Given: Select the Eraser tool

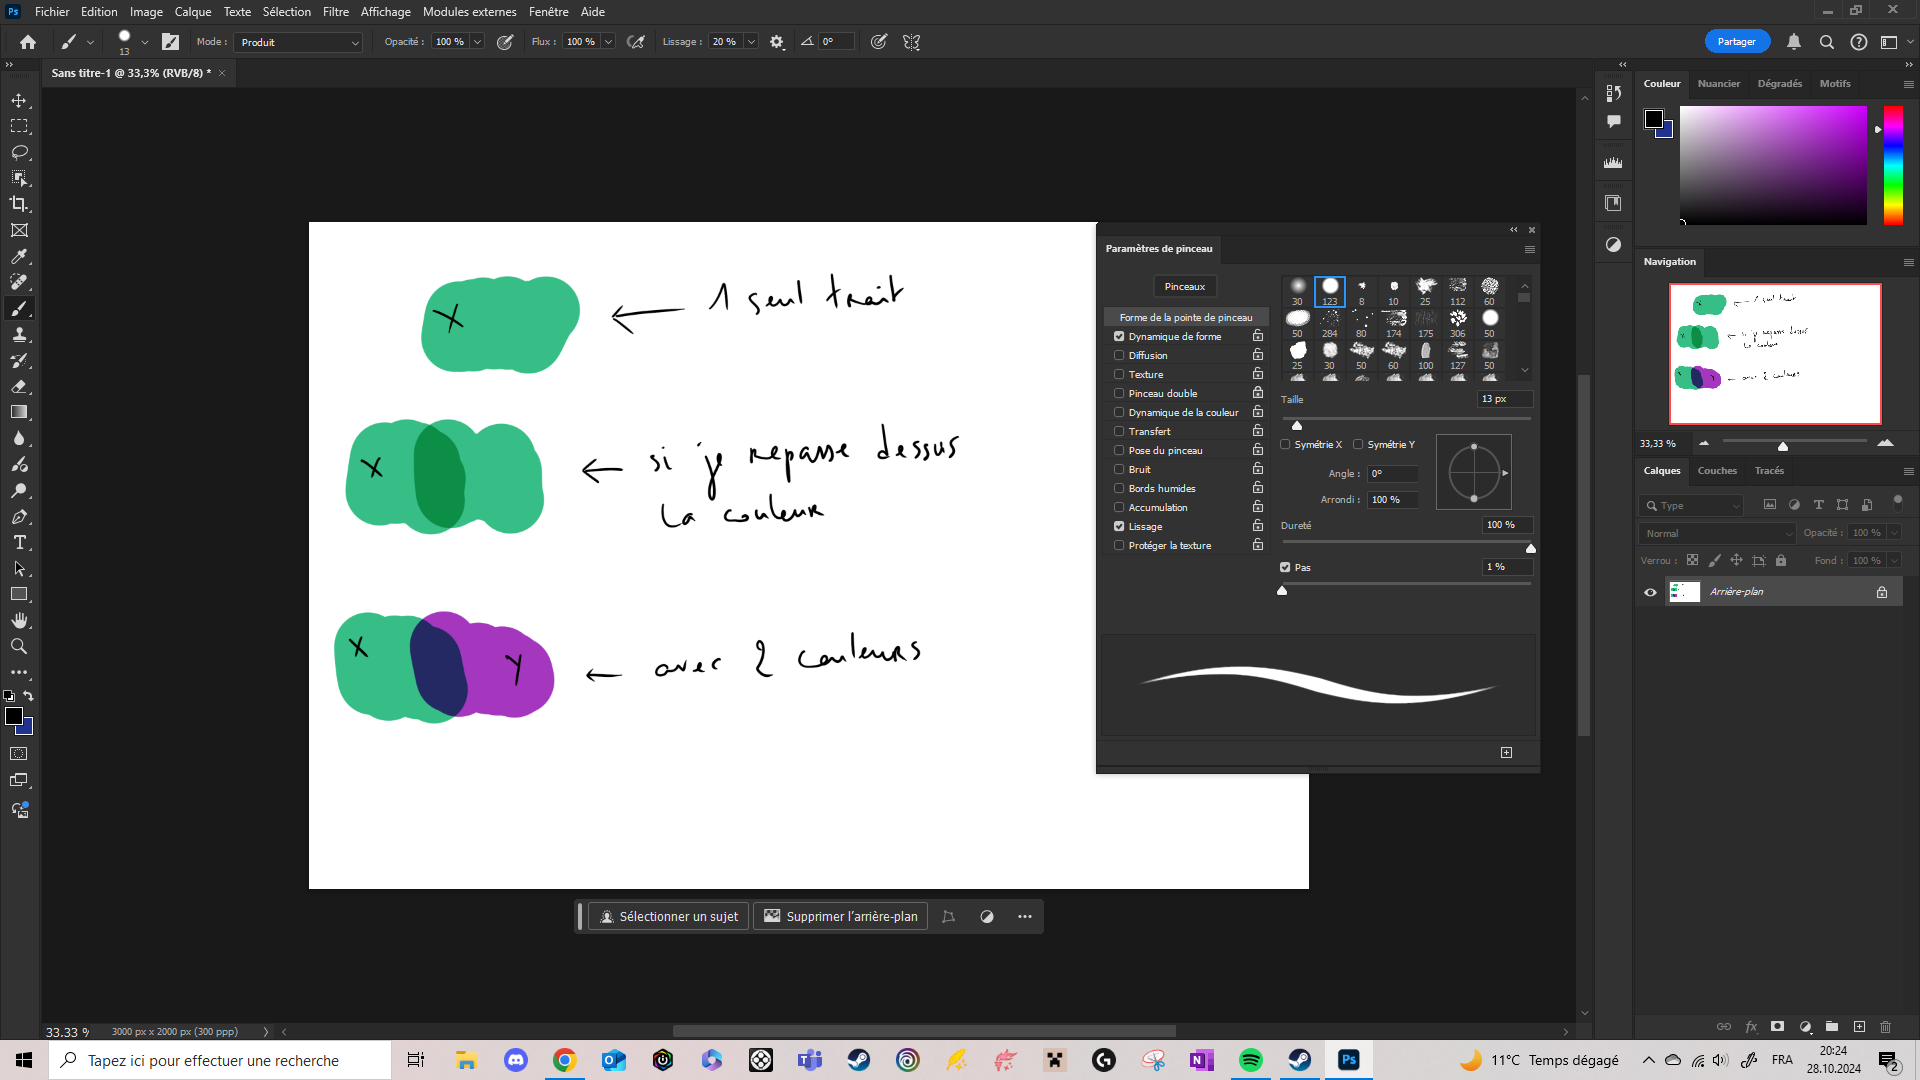Looking at the screenshot, I should 19,386.
